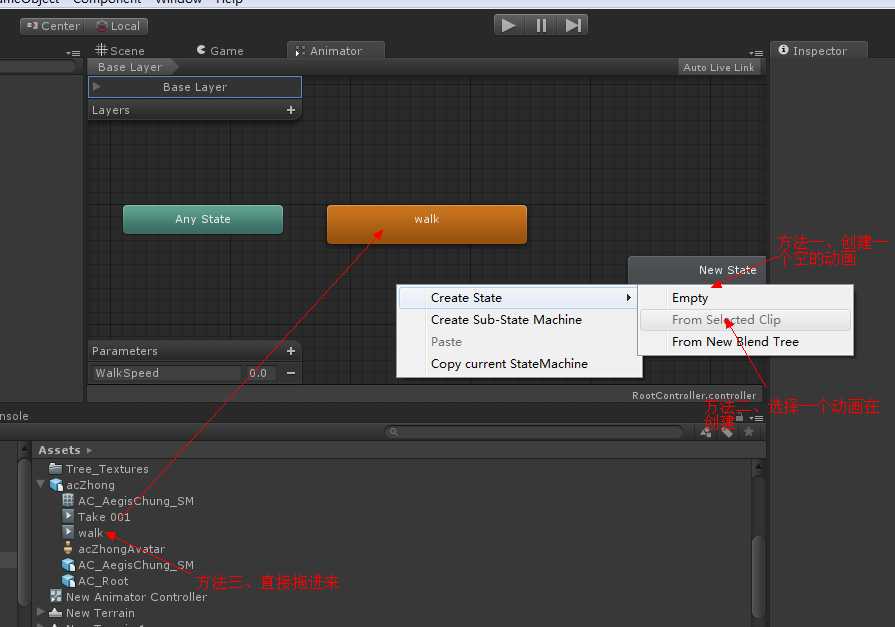Image resolution: width=895 pixels, height=627 pixels.
Task: Open the left panel options menu icon
Action: point(73,53)
